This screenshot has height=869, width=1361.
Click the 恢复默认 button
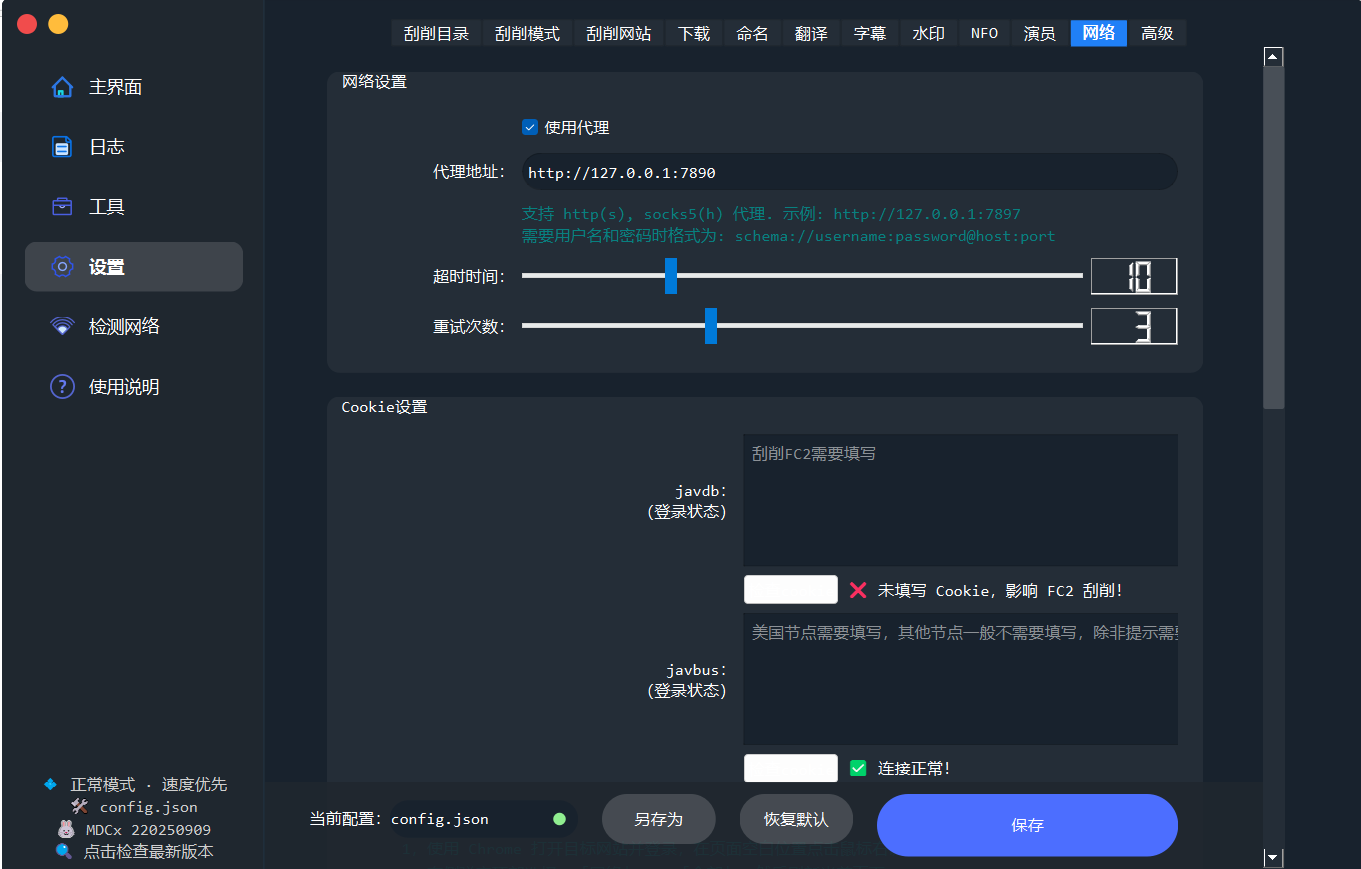tap(796, 819)
